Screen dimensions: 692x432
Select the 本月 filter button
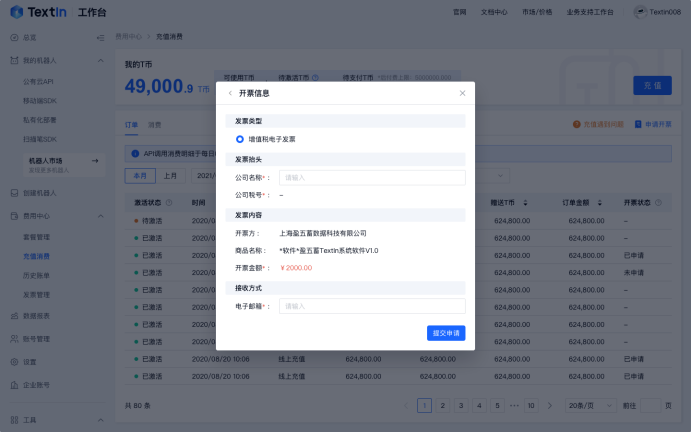(140, 176)
